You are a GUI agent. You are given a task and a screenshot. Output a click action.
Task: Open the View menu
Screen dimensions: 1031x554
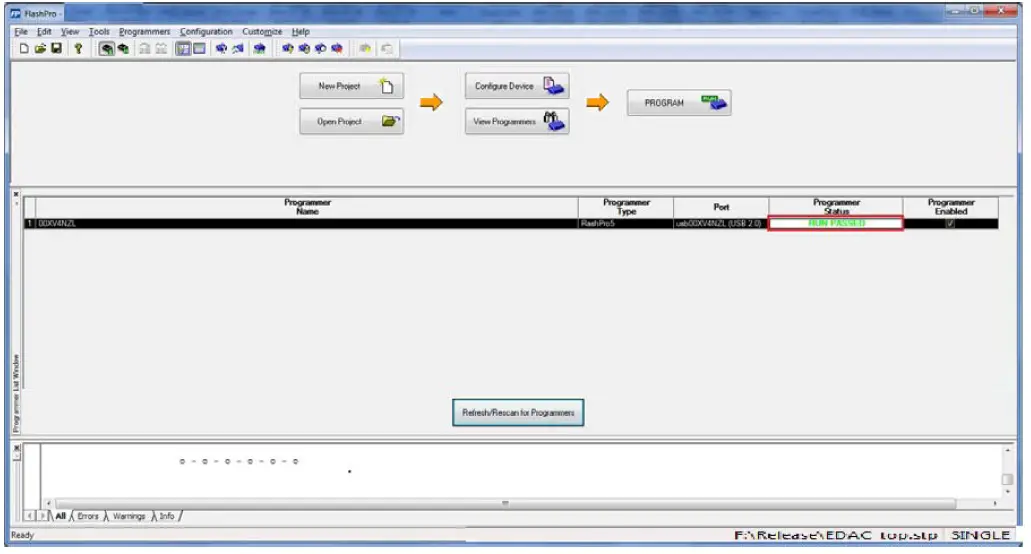pos(70,32)
